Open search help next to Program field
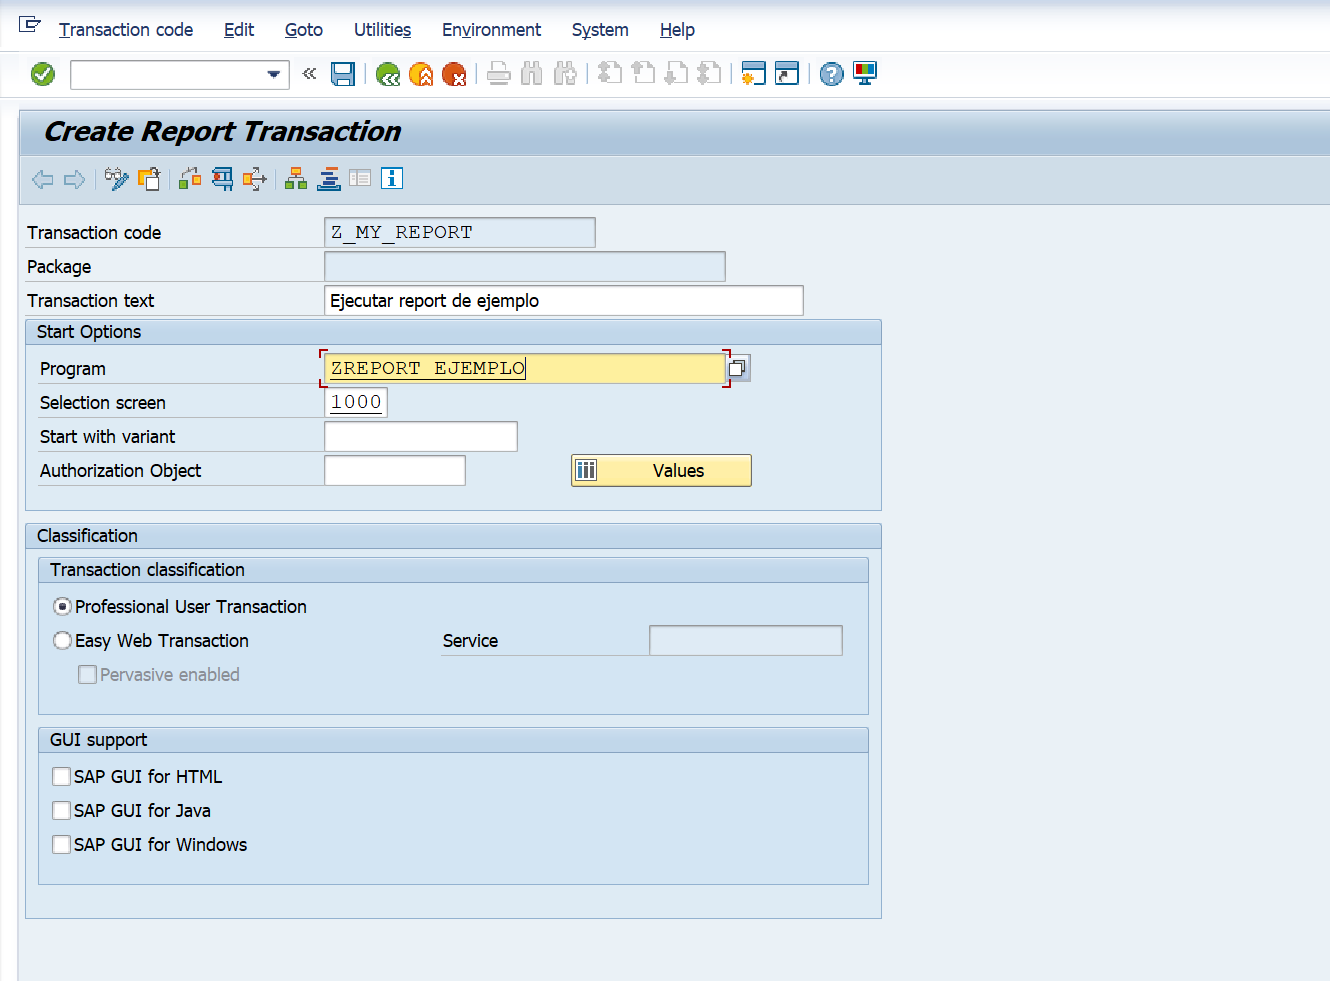This screenshot has width=1330, height=981. [x=738, y=369]
